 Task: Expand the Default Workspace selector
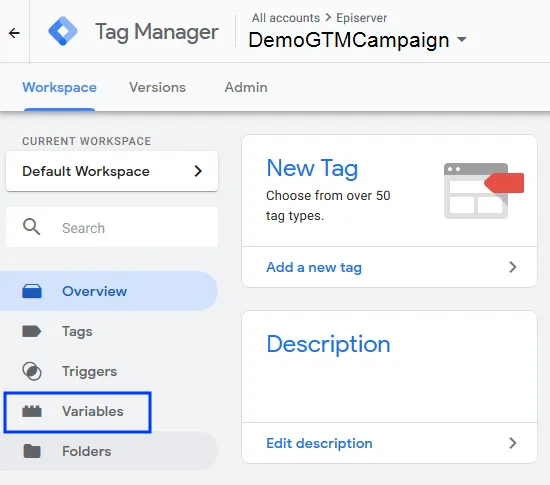coord(112,171)
